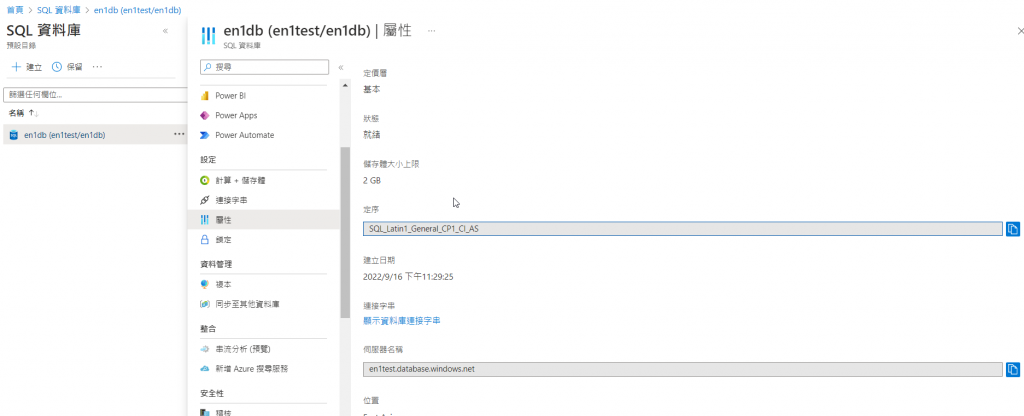Click en1db (en1test/en1db) breadcrumb
Screen dimensions: 1024x416
[138, 10]
